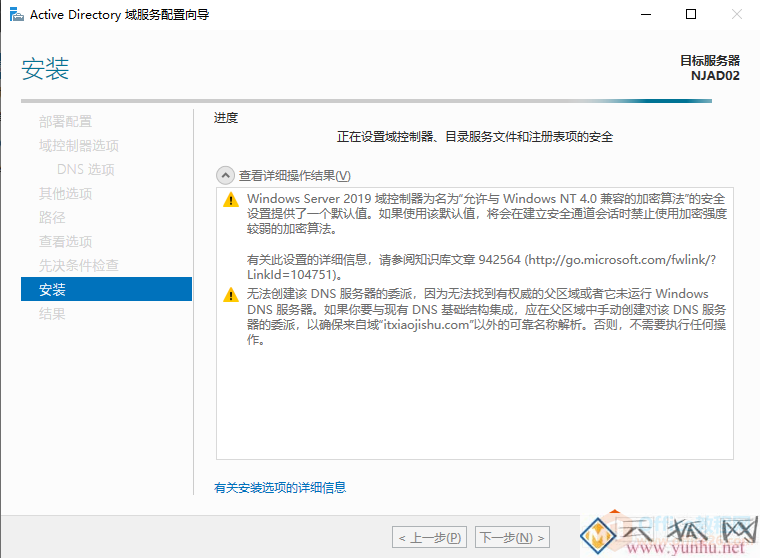Select 查看选项 in the sidebar
Screen dimensions: 760x558
coord(65,241)
